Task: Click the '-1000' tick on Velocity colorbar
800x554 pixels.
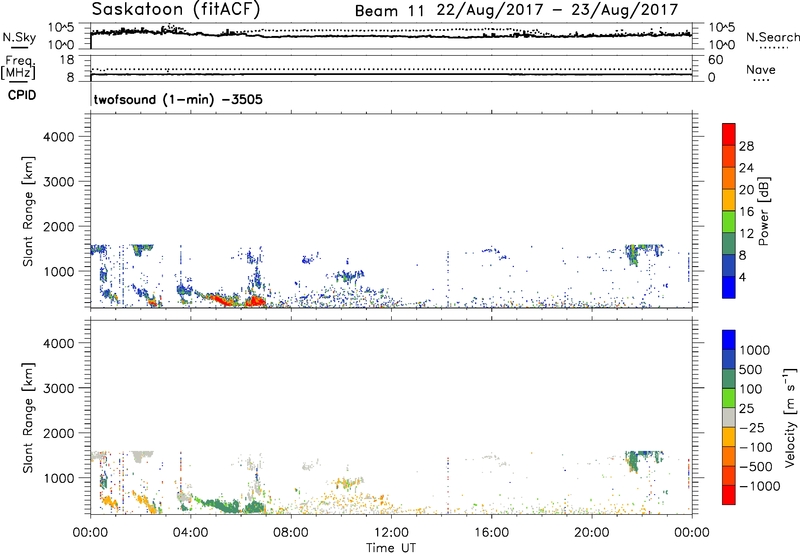Action: [x=759, y=486]
